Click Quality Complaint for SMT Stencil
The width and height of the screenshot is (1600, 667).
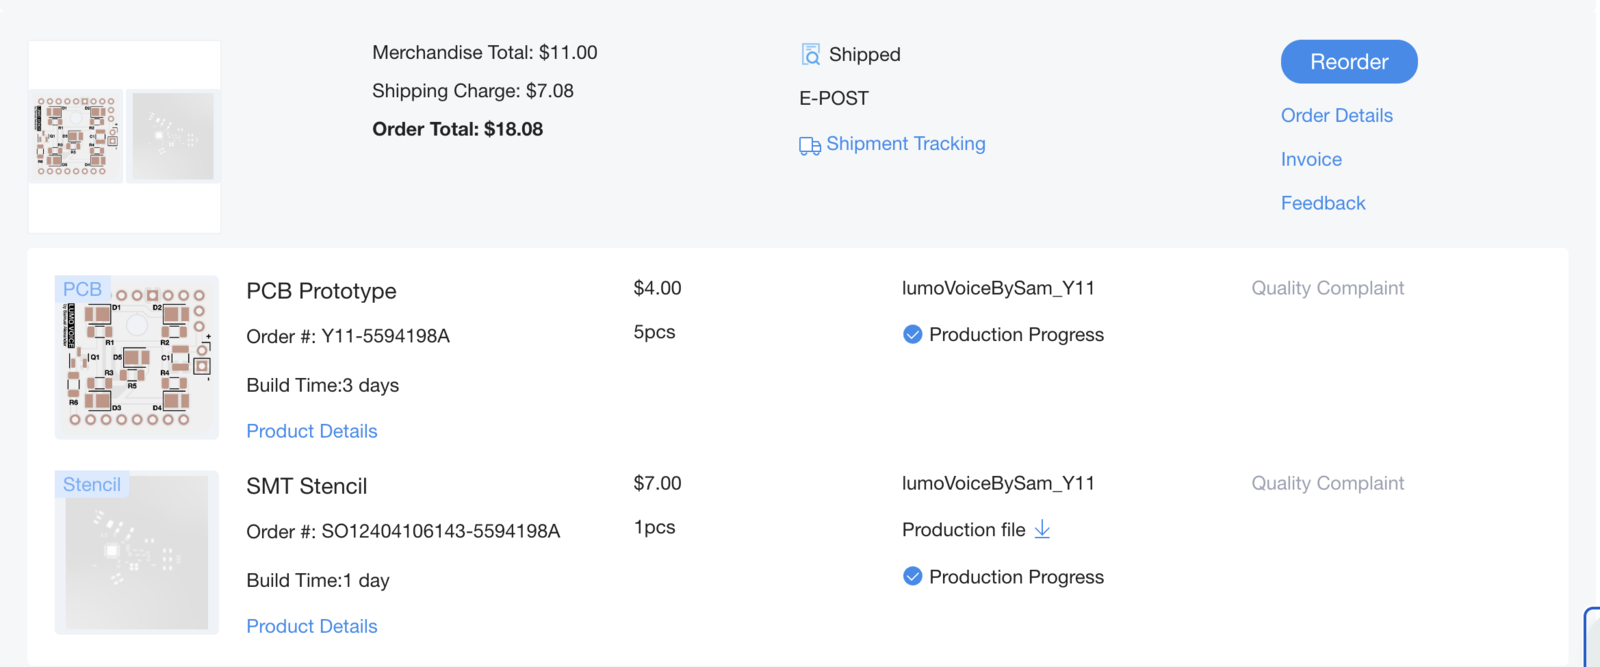pyautogui.click(x=1327, y=483)
